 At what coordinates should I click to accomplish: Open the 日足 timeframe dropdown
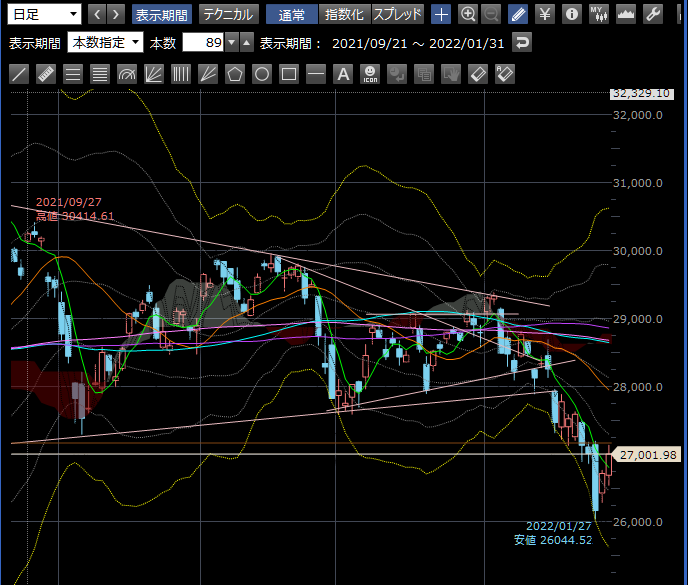coord(46,14)
